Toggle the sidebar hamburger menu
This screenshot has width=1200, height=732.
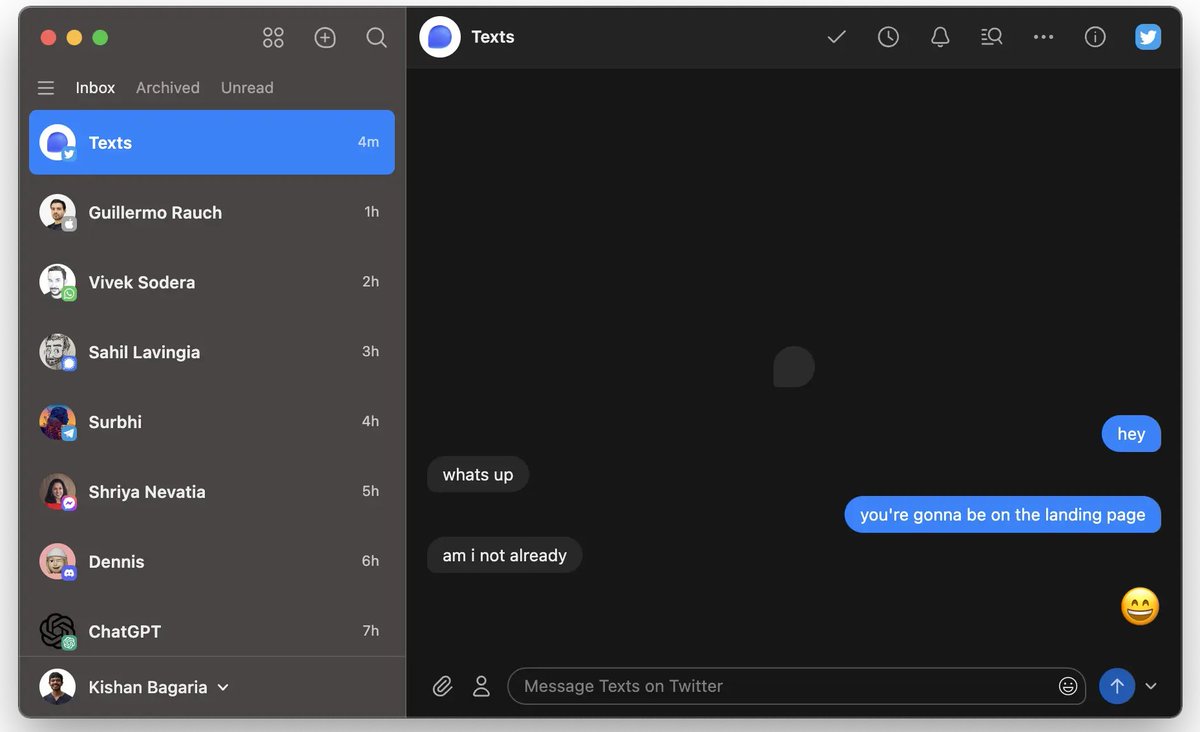(46, 88)
